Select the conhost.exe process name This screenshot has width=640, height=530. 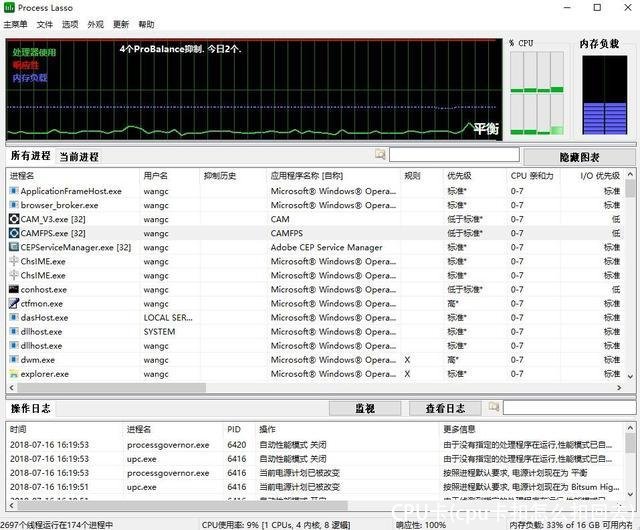[x=44, y=289]
